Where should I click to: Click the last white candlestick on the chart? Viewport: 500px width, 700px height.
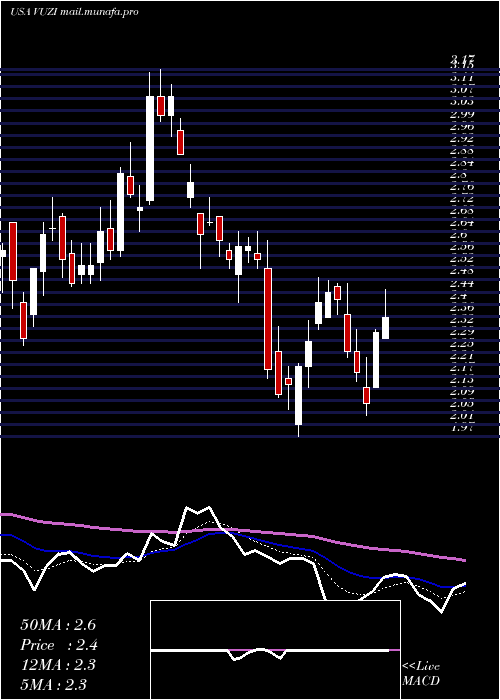385,328
